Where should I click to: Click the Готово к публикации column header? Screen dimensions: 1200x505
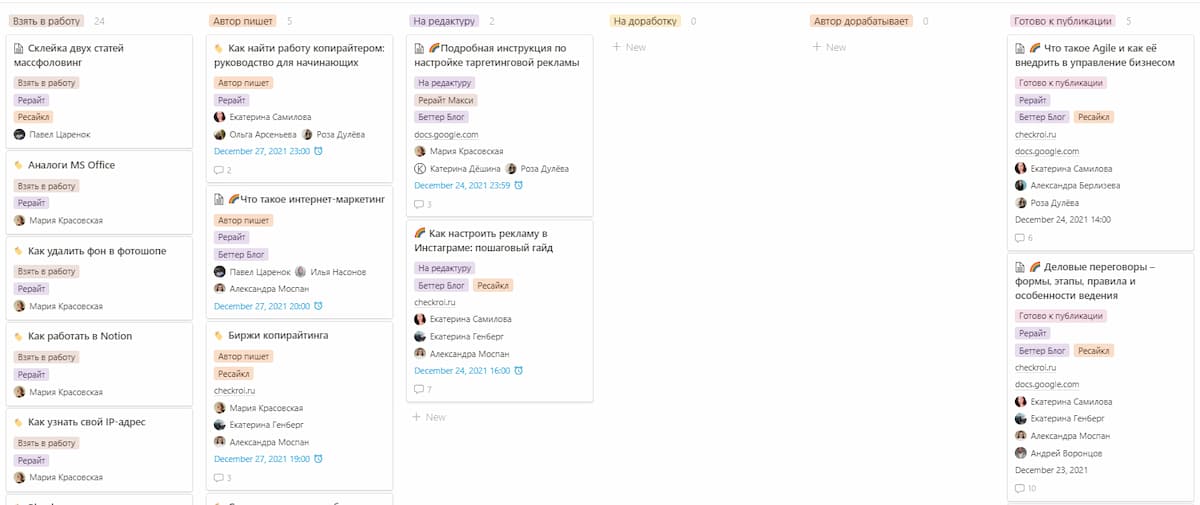1063,21
